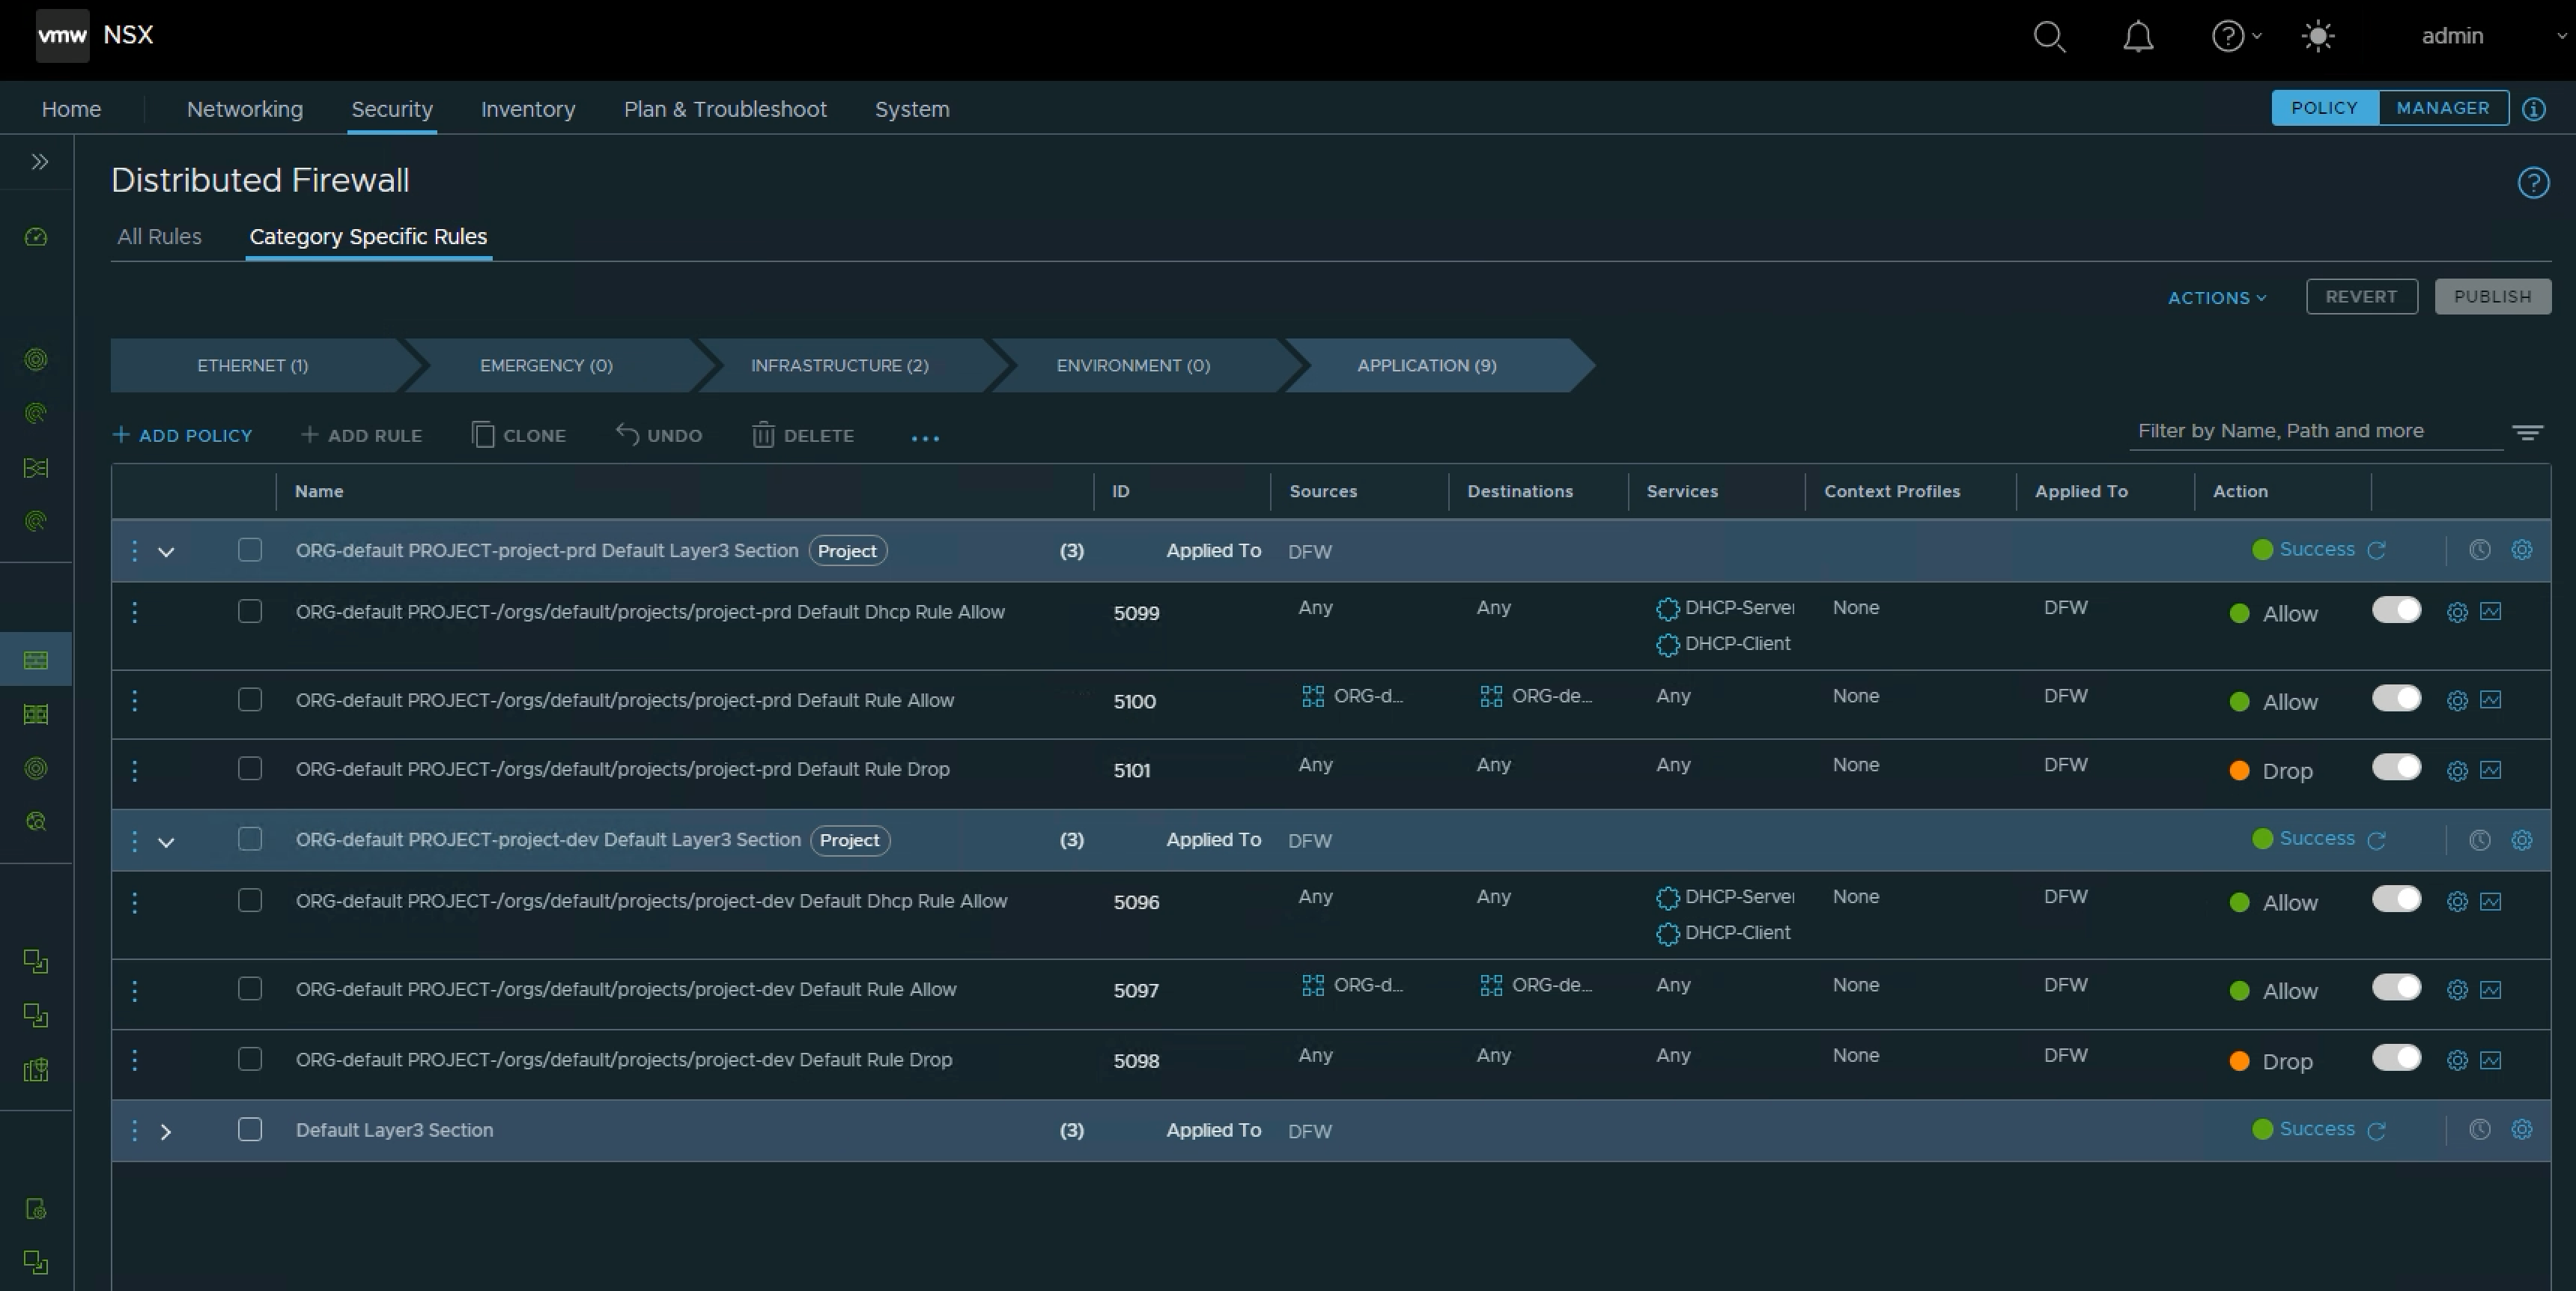The height and width of the screenshot is (1291, 2576).
Task: Open the global search icon
Action: 2049,36
